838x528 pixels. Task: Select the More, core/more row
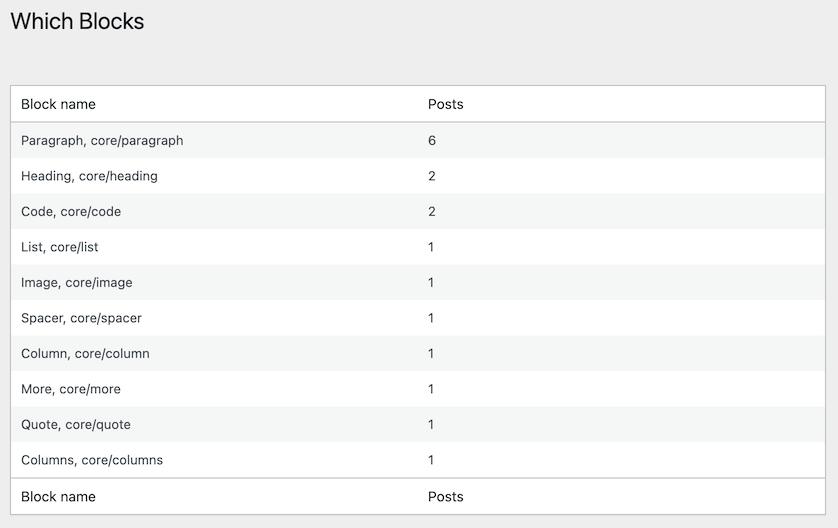[418, 389]
